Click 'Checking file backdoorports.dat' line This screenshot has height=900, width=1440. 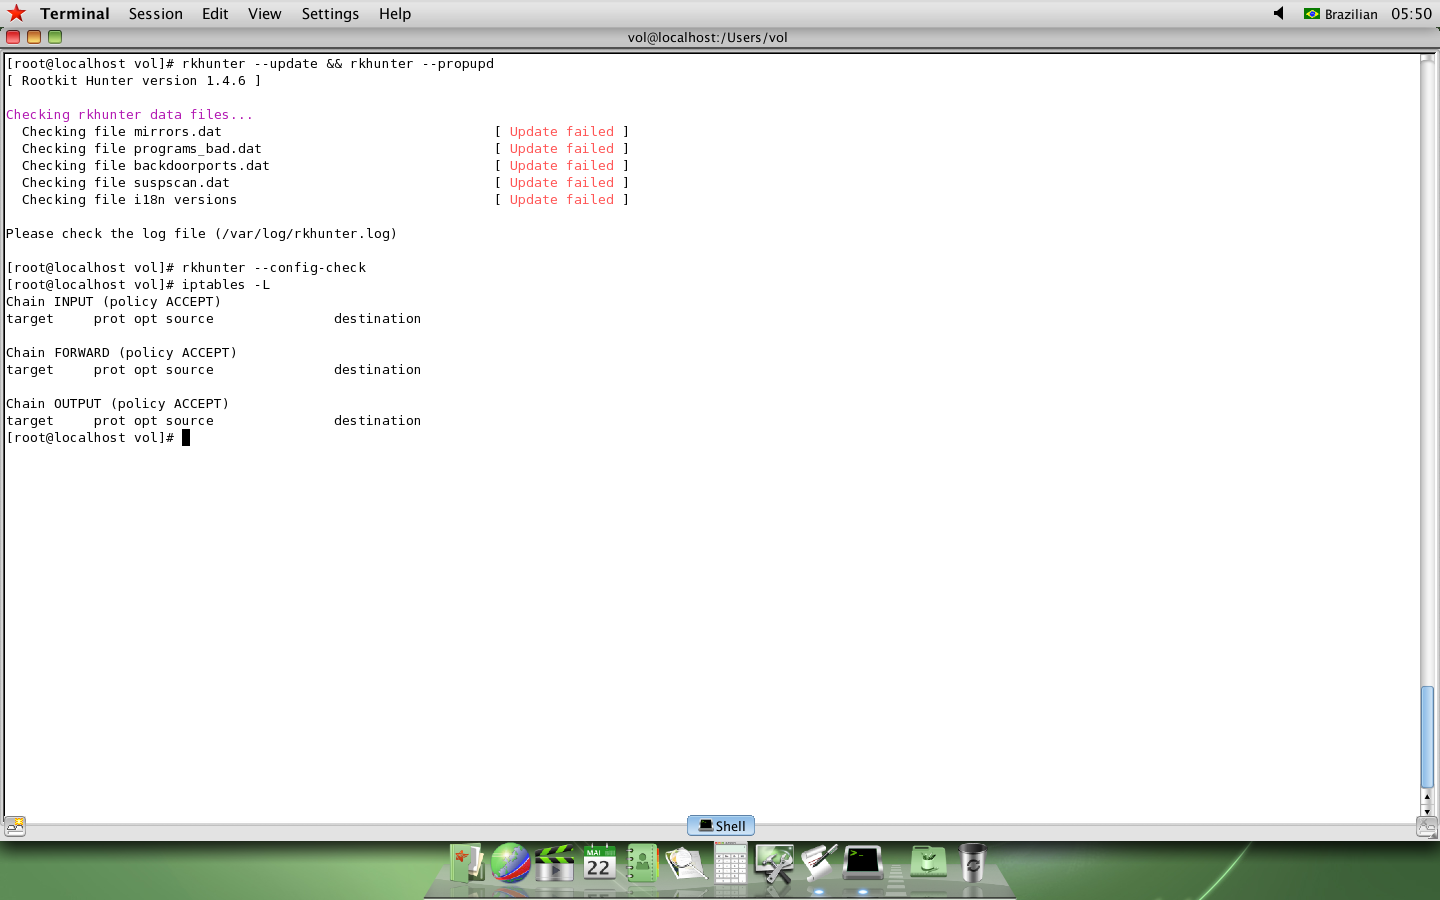tap(146, 166)
